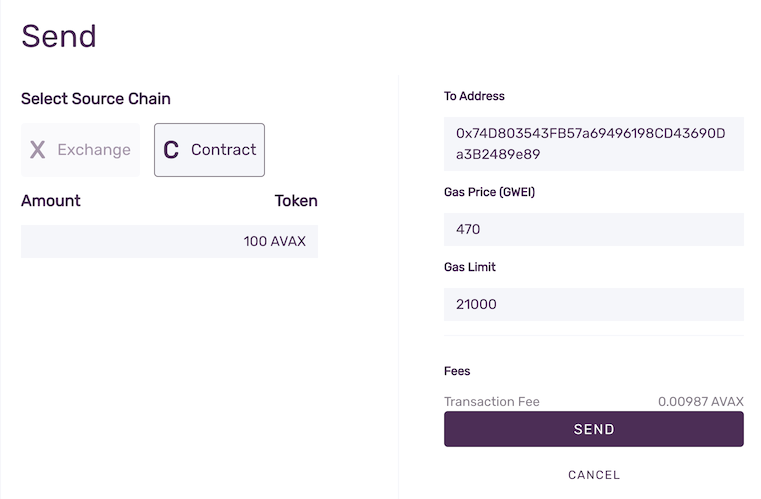761x499 pixels.
Task: Click the X icon for Exchange chain
Action: tap(38, 150)
